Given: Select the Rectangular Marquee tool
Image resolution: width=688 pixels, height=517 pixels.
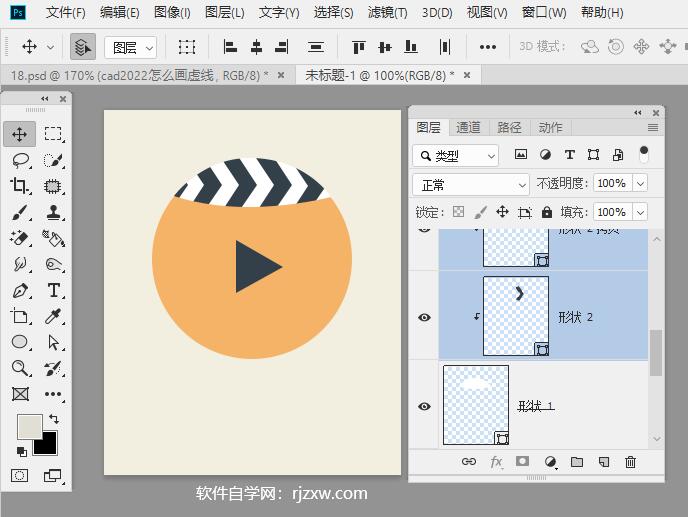Looking at the screenshot, I should point(53,134).
